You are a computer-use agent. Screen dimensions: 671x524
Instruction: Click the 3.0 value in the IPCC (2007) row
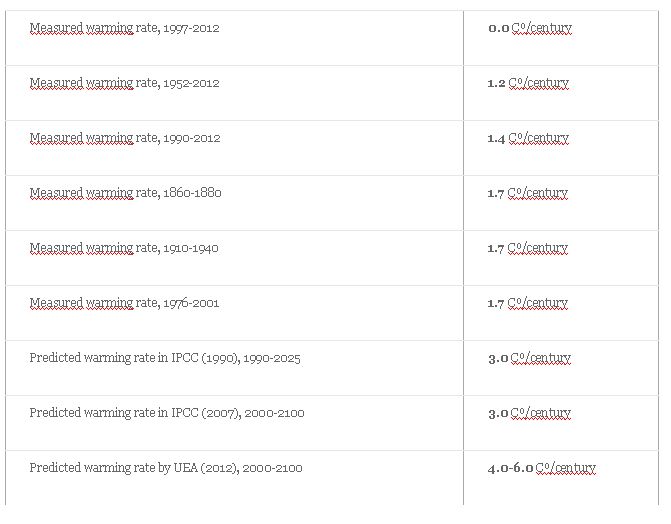pyautogui.click(x=498, y=413)
